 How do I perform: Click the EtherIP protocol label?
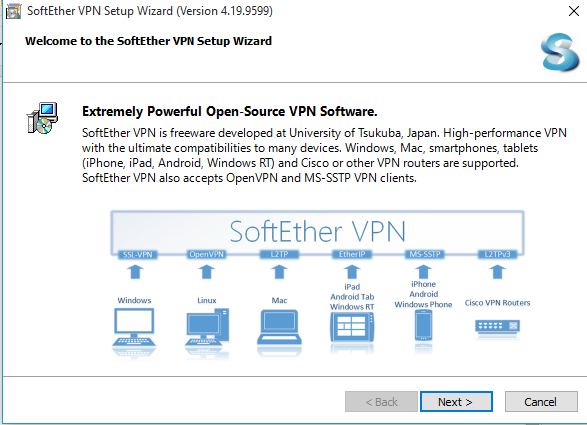click(x=352, y=254)
